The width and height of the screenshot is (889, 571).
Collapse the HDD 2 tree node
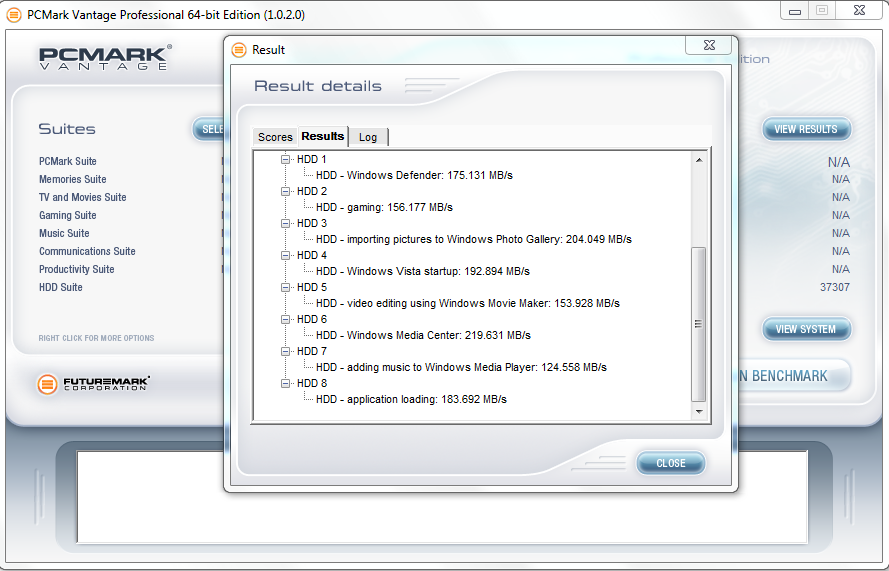pyautogui.click(x=286, y=191)
